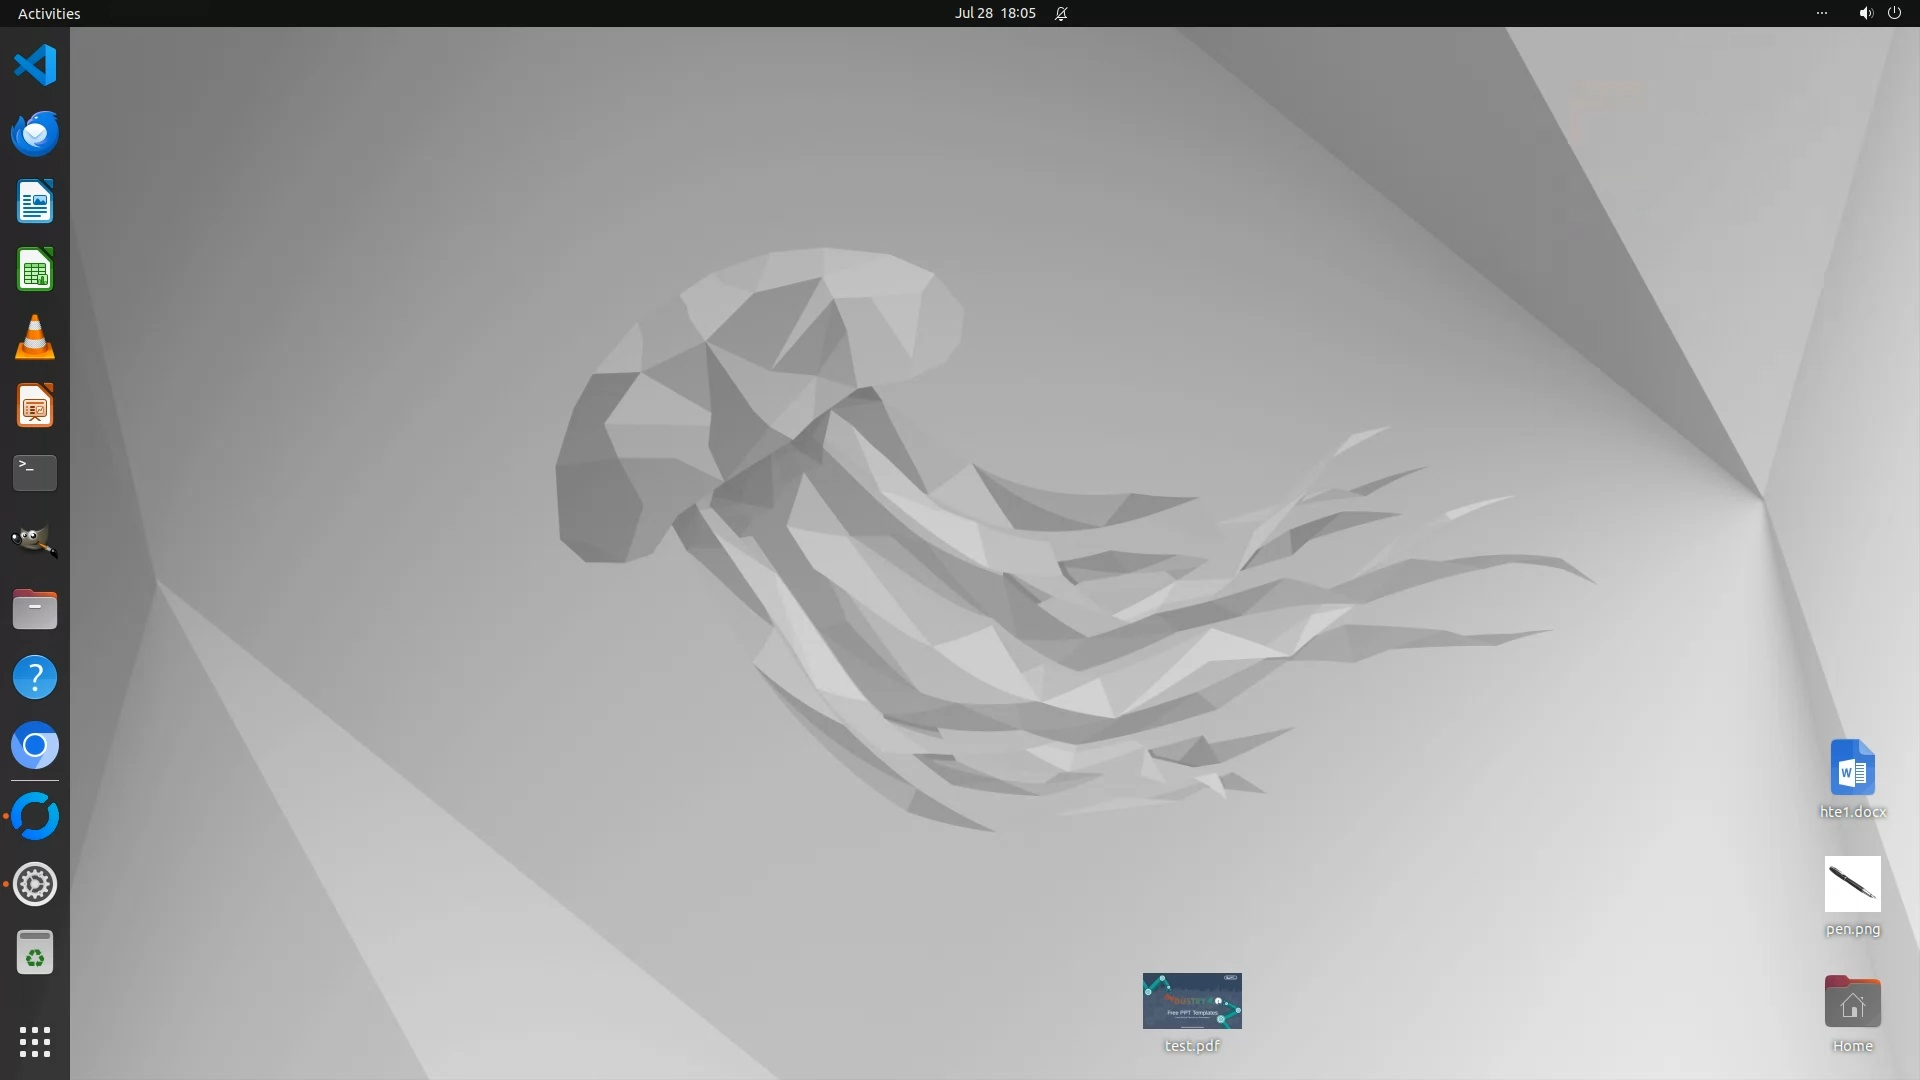Open the Trash from dock
Image resolution: width=1920 pixels, height=1080 pixels.
click(x=35, y=953)
